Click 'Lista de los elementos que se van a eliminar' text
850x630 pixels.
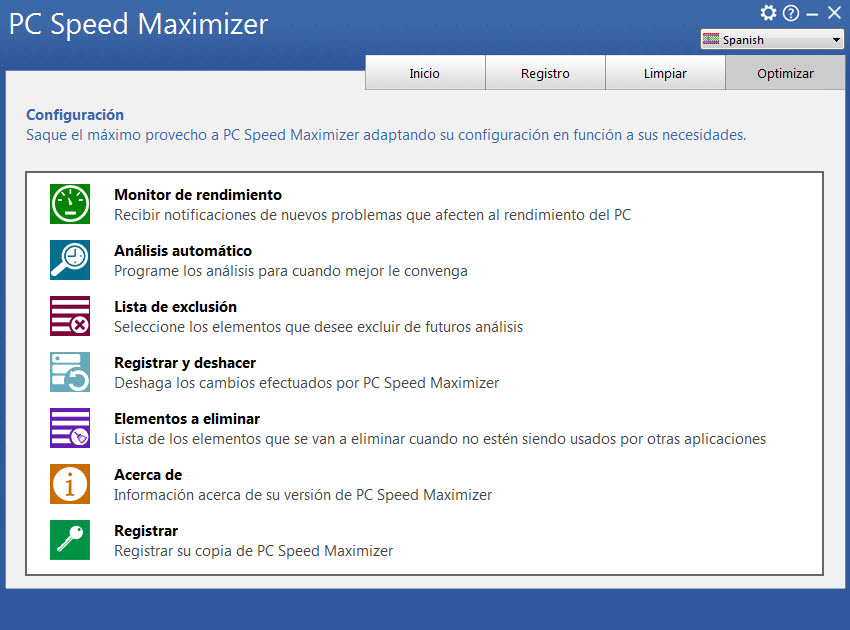440,439
